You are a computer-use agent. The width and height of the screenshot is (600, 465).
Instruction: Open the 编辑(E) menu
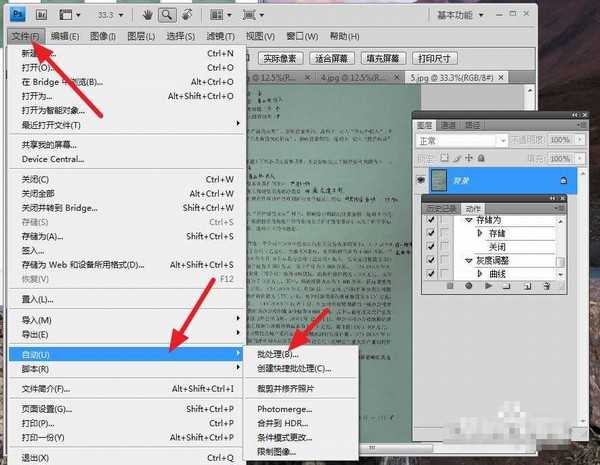[65, 36]
